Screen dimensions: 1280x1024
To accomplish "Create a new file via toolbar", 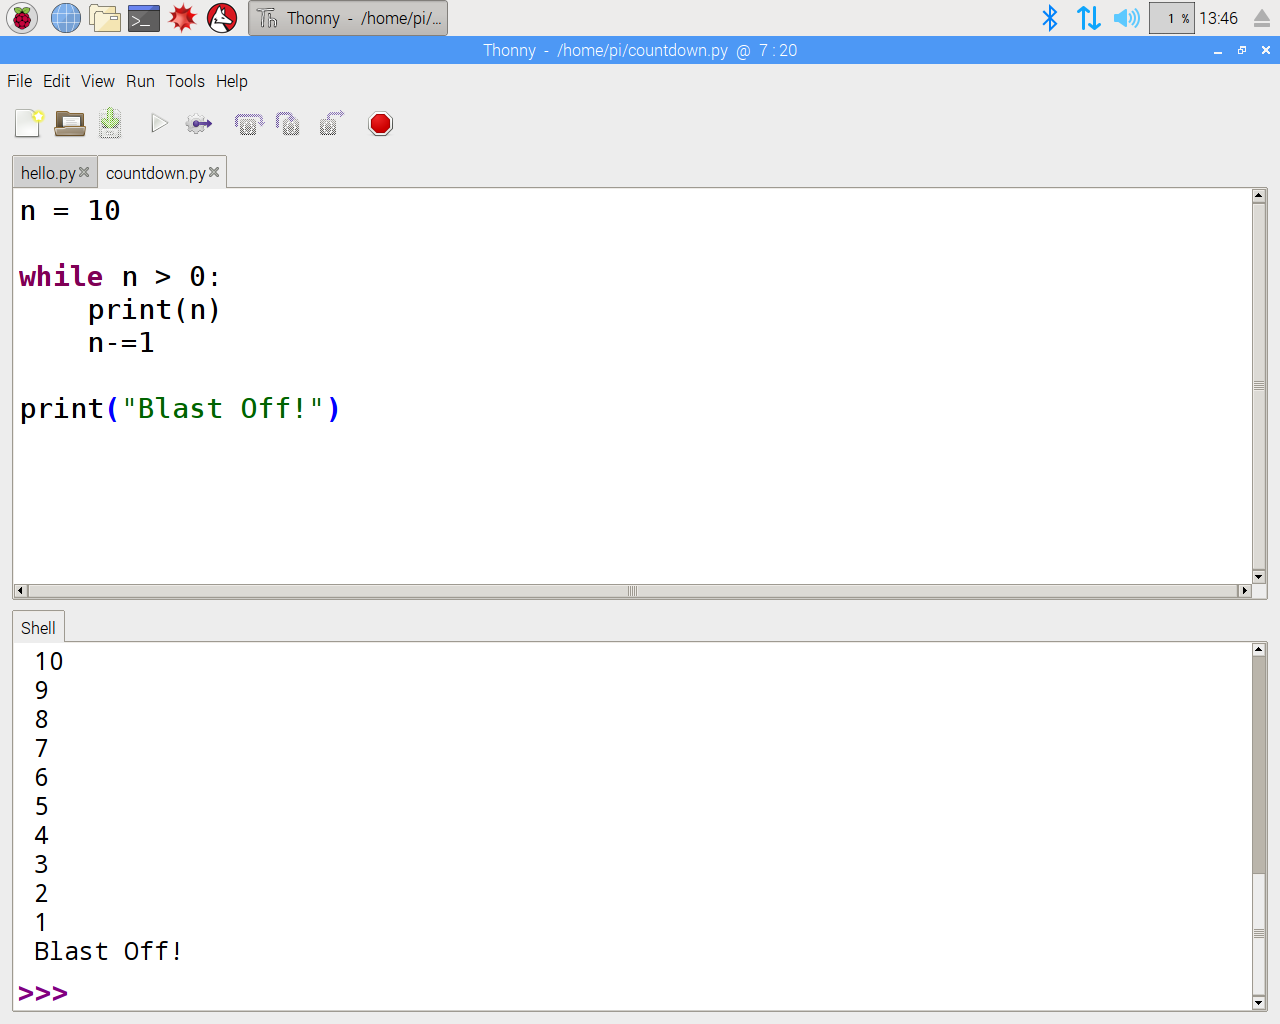I will coord(28,123).
